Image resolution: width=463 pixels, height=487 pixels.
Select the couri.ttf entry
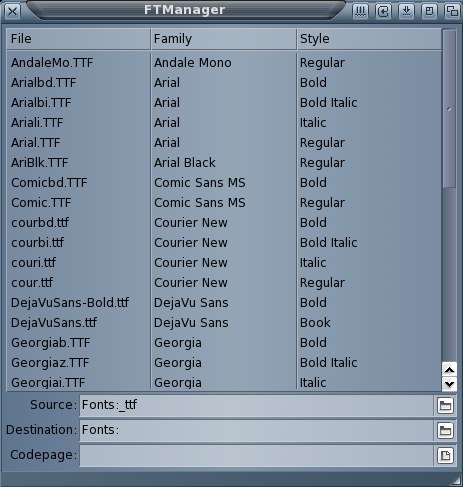tap(33, 263)
